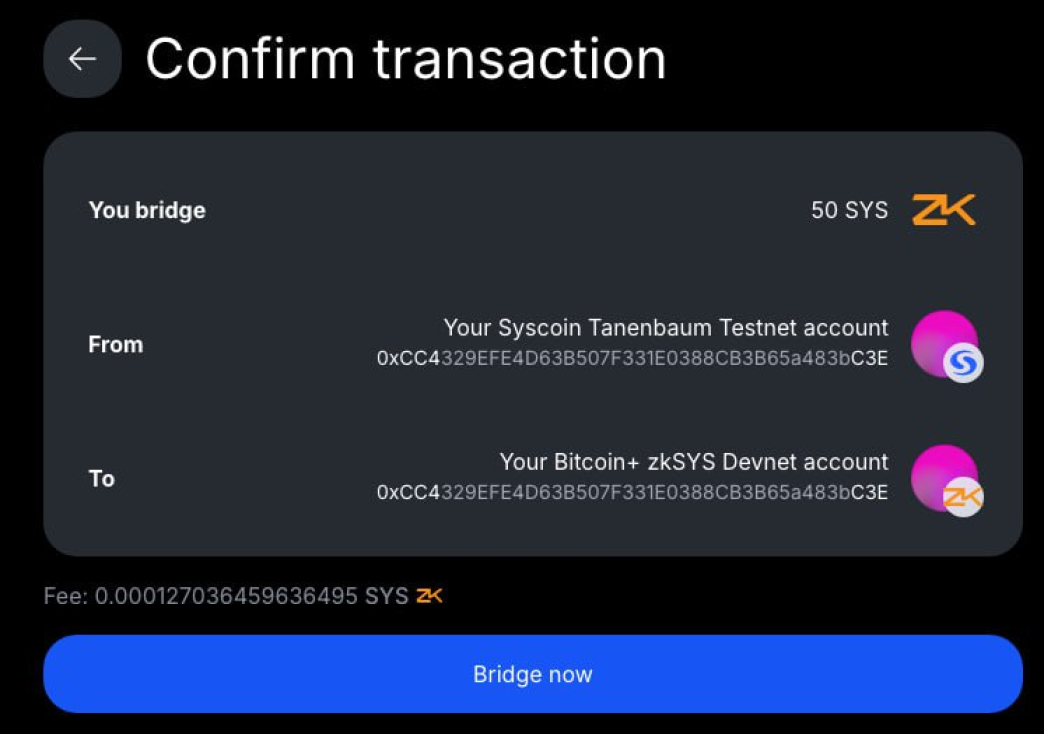Click the You bridge label
The width and height of the screenshot is (1044, 734).
(x=147, y=210)
